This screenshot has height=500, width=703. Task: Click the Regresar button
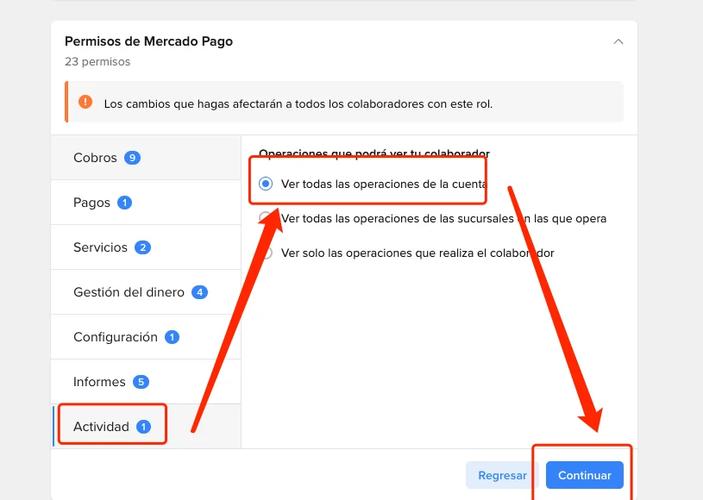pyautogui.click(x=502, y=475)
